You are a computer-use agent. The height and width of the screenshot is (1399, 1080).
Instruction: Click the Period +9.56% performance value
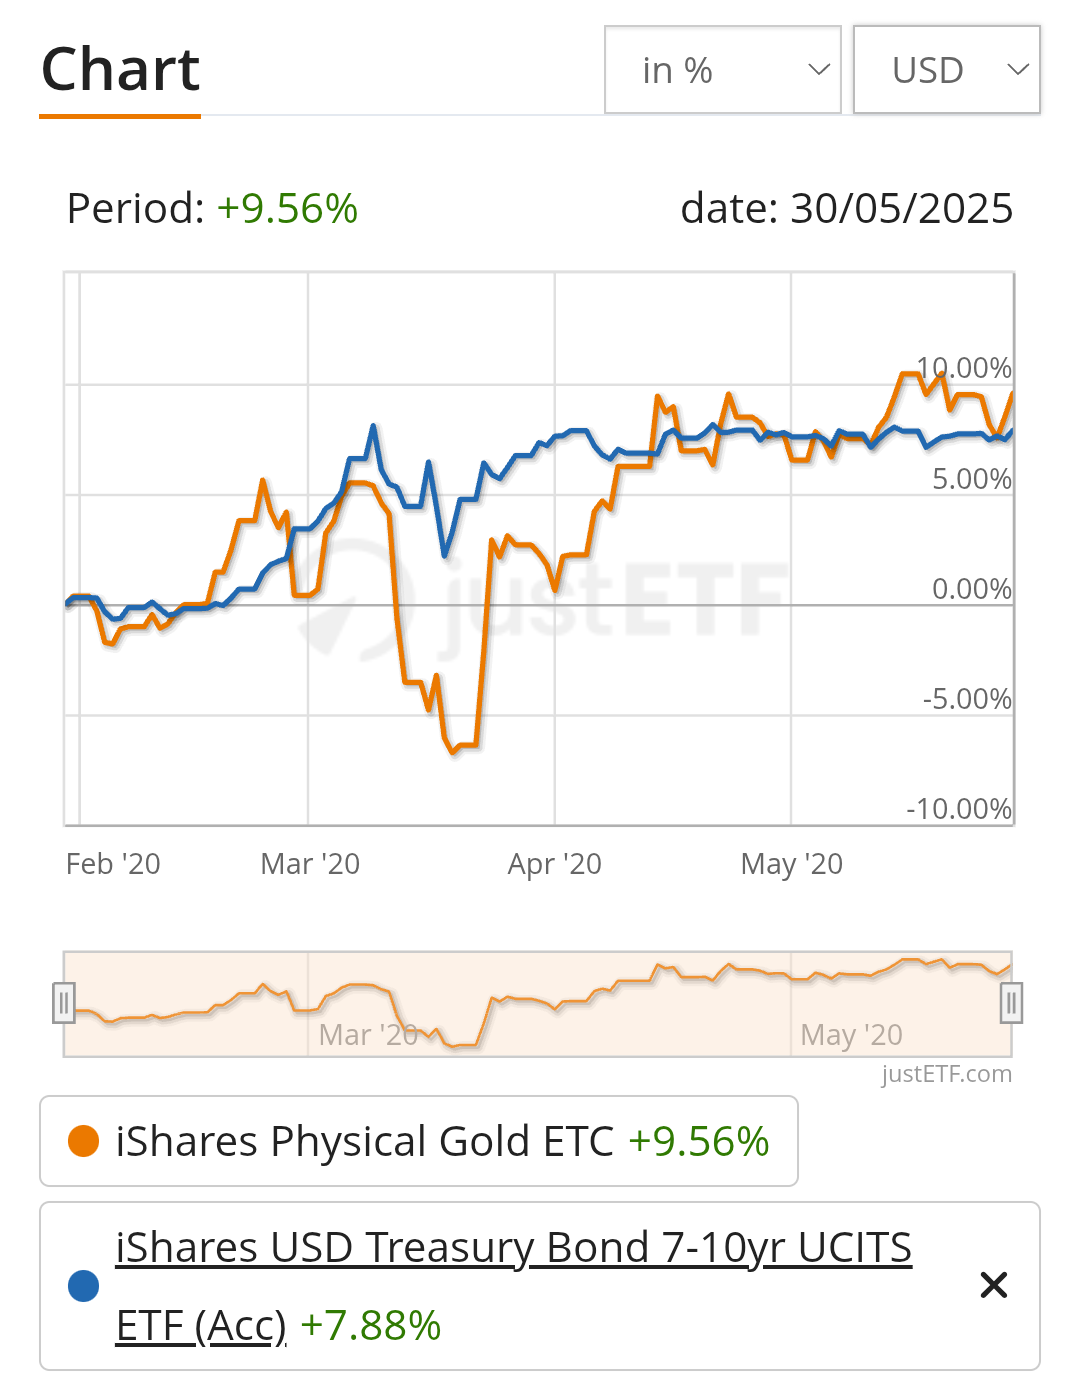pyautogui.click(x=287, y=209)
